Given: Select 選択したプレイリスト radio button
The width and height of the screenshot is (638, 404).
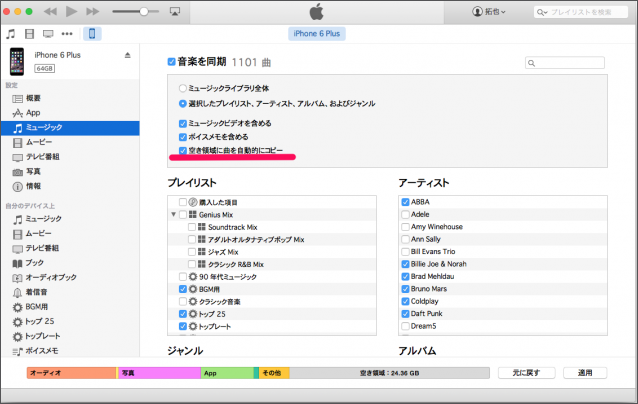Looking at the screenshot, I should [183, 104].
